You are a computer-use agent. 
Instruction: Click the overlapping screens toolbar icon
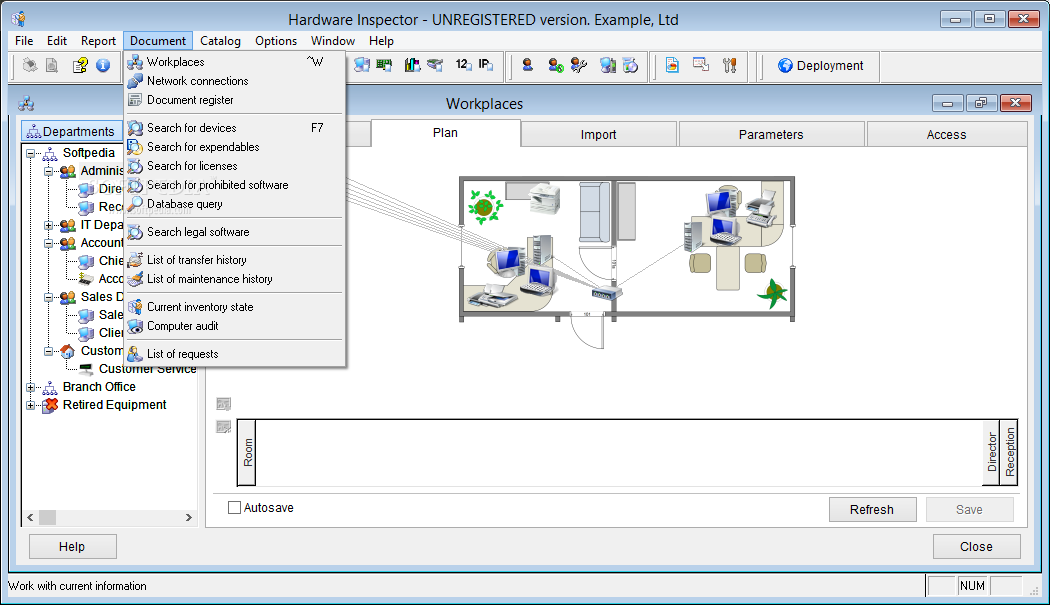pyautogui.click(x=701, y=65)
